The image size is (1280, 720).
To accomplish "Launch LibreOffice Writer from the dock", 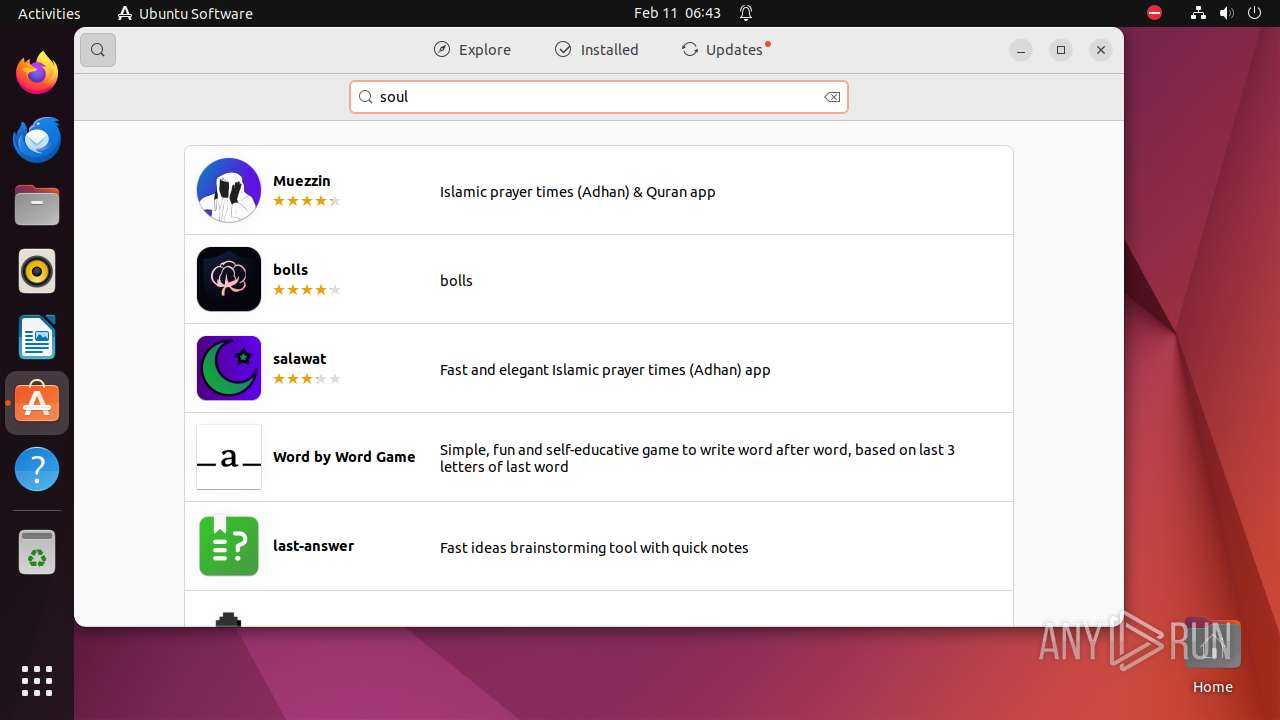I will pos(37,337).
